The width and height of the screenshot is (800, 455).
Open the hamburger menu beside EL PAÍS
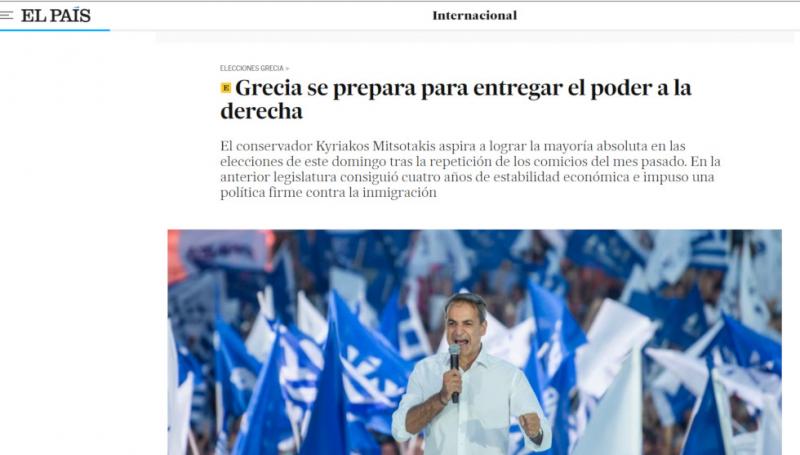pos(7,15)
